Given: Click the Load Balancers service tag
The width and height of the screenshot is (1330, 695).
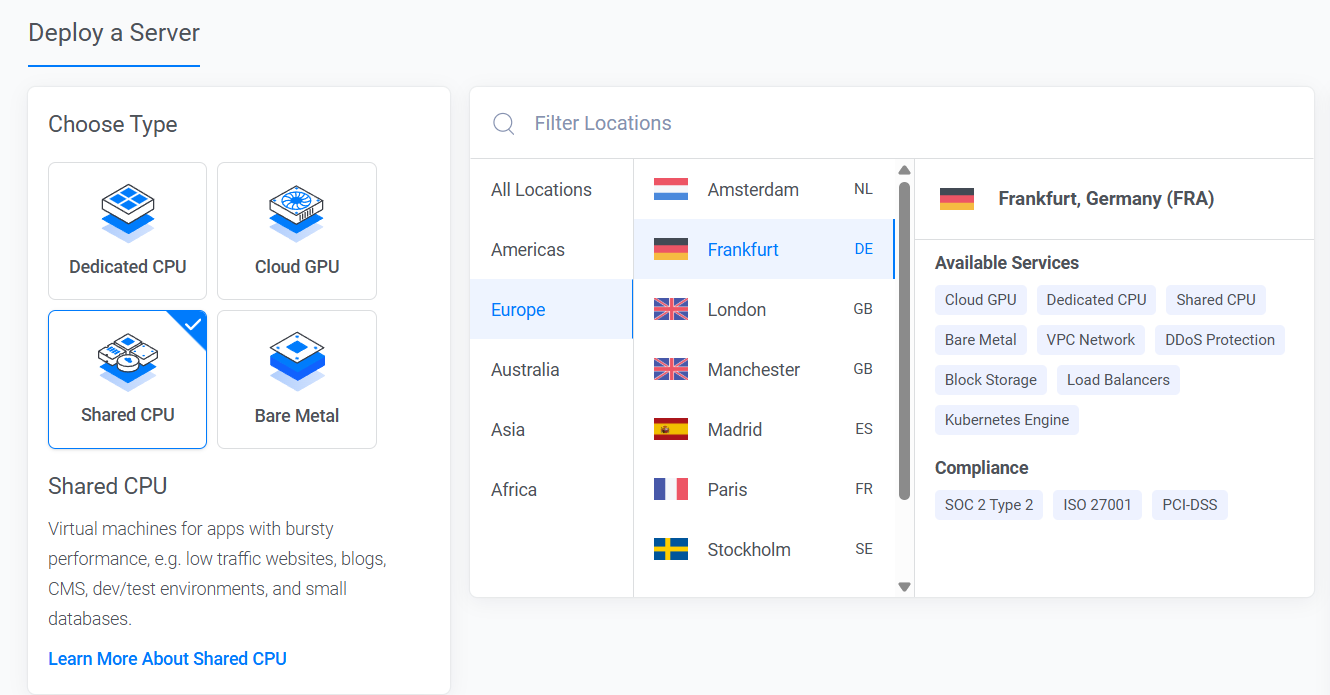Looking at the screenshot, I should pos(1118,380).
